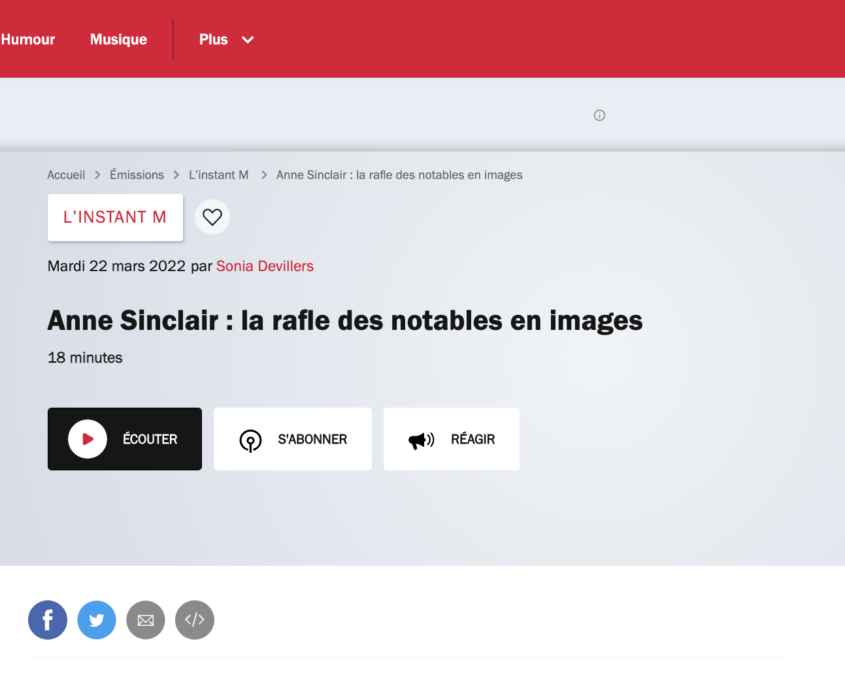Open the L'INSTANT M show badge
The height and width of the screenshot is (684, 845).
point(115,217)
